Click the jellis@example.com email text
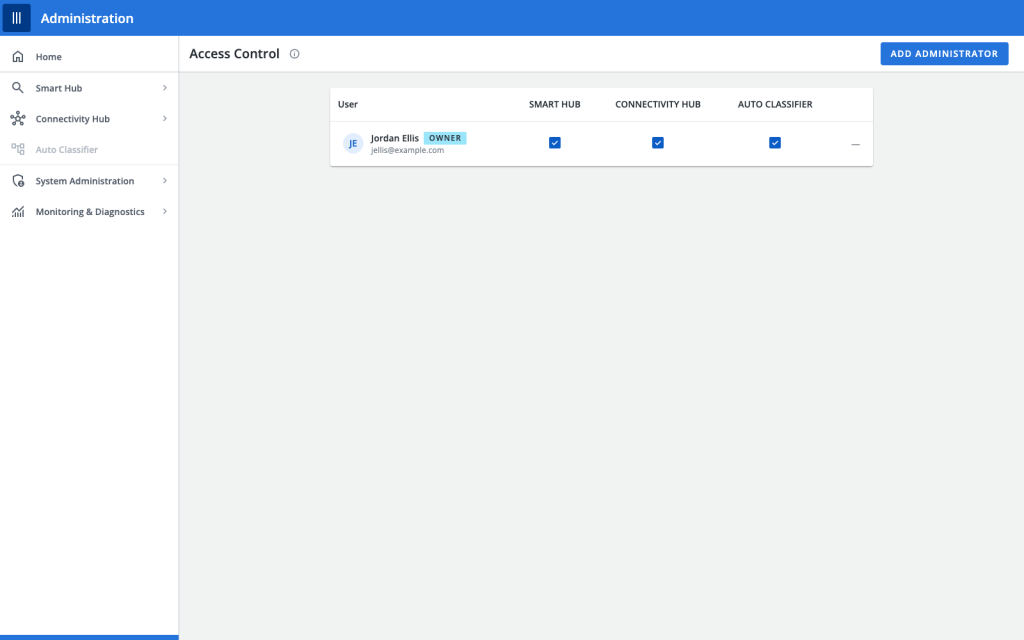 pyautogui.click(x=408, y=150)
